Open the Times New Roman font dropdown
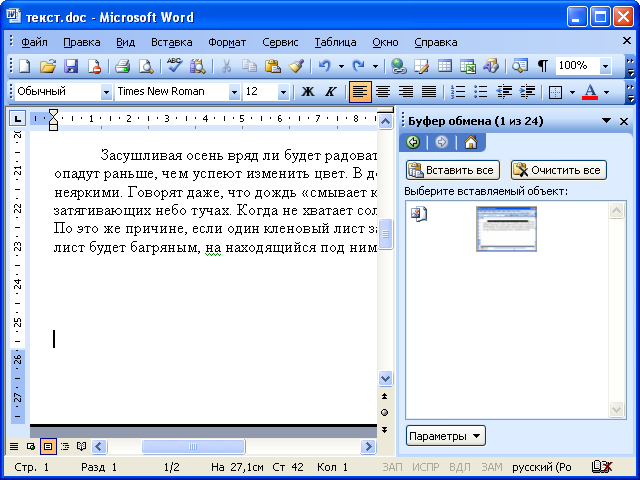Viewport: 640px width, 480px height. click(x=234, y=92)
